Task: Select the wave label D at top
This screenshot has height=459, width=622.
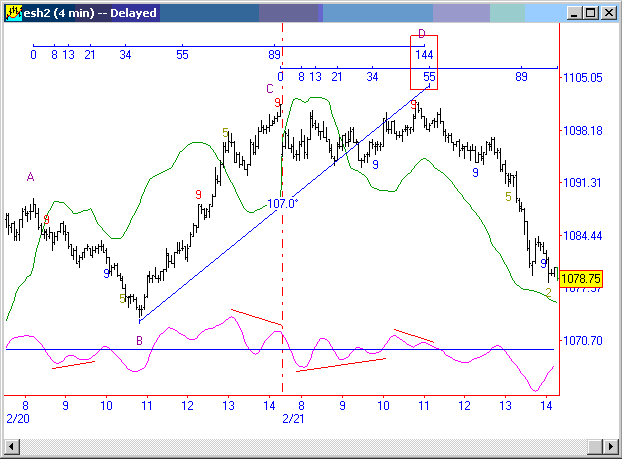Action: pos(422,34)
